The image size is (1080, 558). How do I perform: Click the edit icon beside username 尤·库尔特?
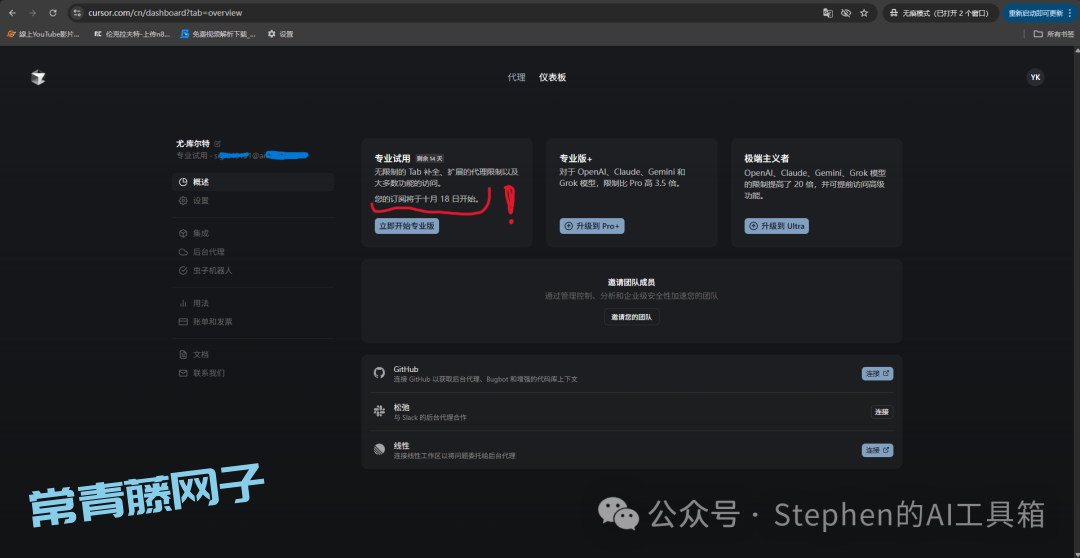click(218, 144)
